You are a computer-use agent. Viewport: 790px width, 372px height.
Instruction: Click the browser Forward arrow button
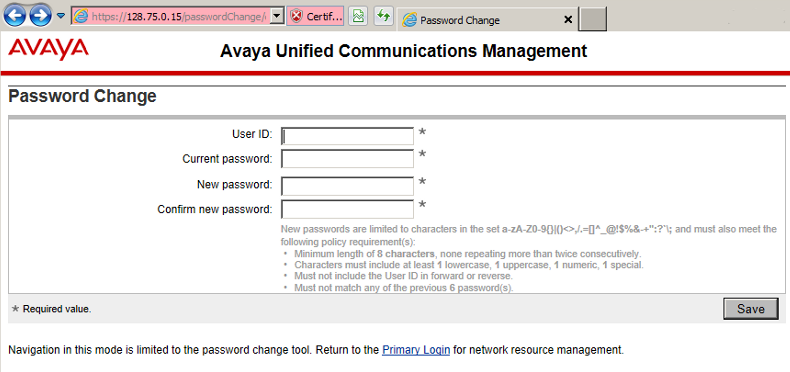point(40,16)
